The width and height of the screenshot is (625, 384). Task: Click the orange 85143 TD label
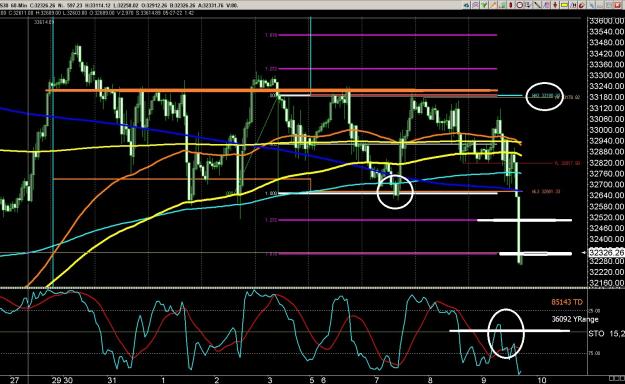[567, 302]
